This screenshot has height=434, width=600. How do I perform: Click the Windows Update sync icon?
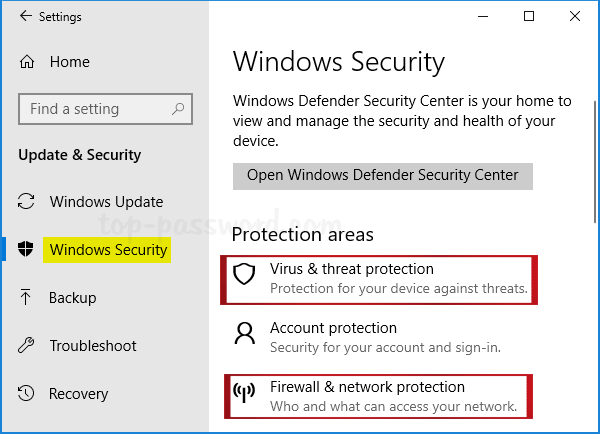pos(26,201)
